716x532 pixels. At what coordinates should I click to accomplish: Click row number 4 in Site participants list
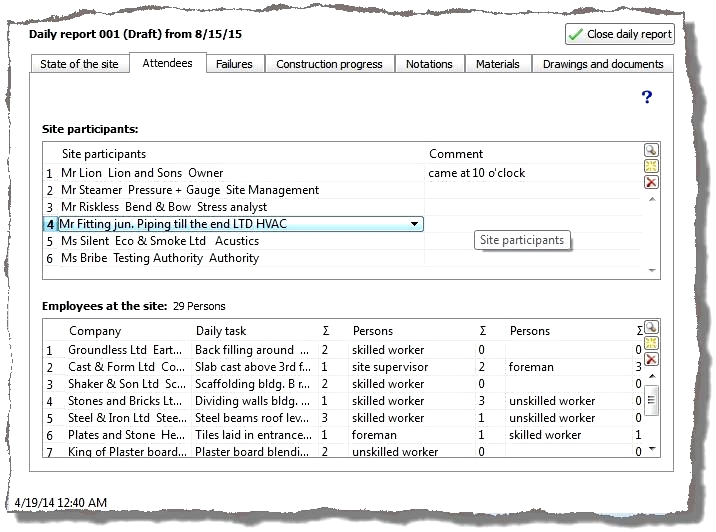(50, 224)
